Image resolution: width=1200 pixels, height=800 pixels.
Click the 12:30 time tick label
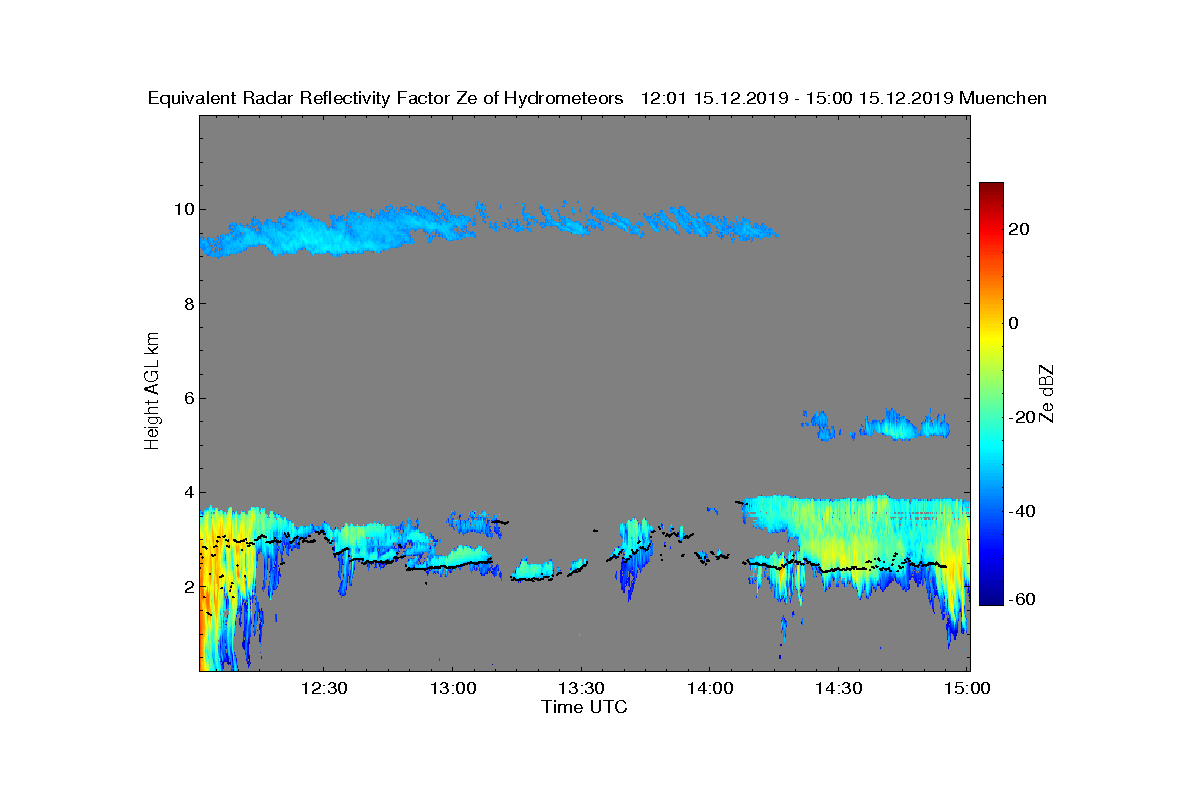click(323, 688)
